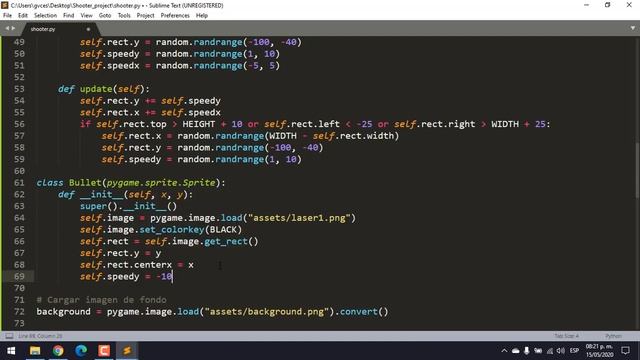Open Microsoft Edge from taskbar
Viewport: 640px width, 360px height.
(81, 351)
